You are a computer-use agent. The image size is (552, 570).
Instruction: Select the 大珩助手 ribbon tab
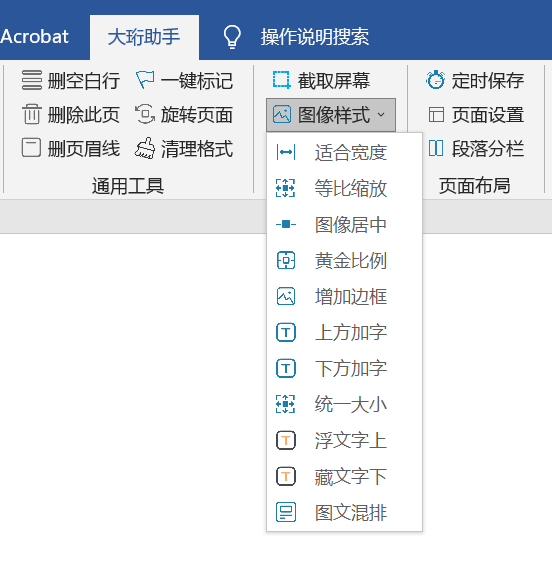(144, 37)
